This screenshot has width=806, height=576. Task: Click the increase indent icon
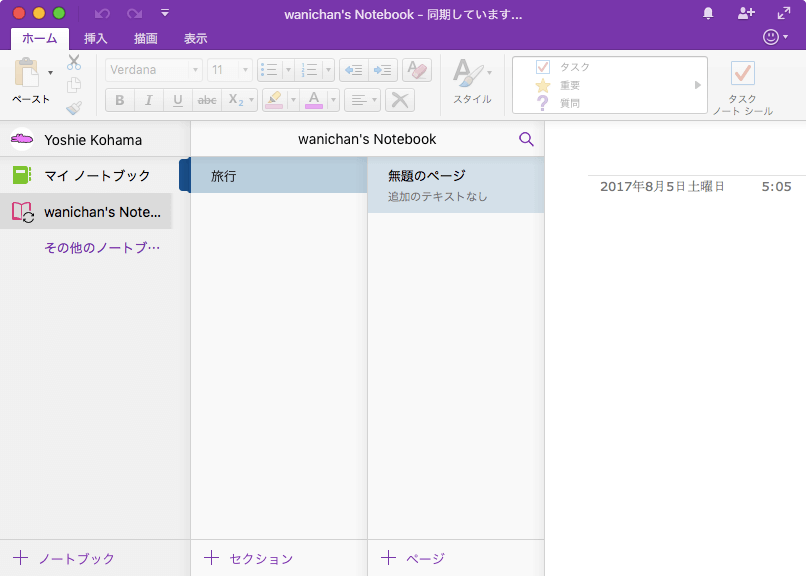pos(383,70)
